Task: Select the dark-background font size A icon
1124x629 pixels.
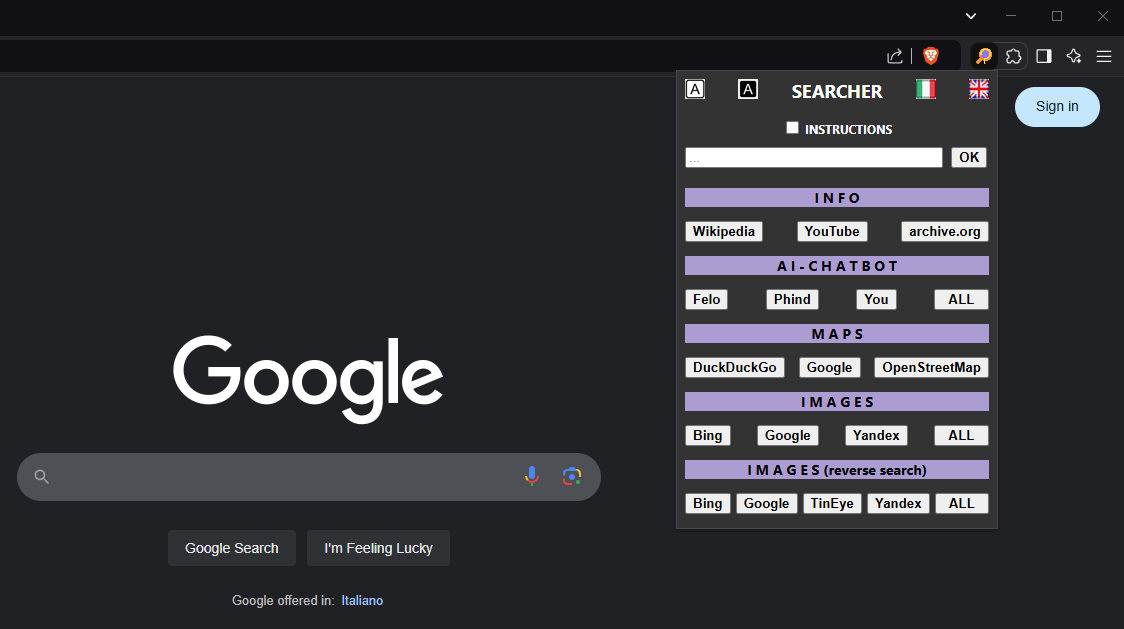Action: tap(748, 89)
